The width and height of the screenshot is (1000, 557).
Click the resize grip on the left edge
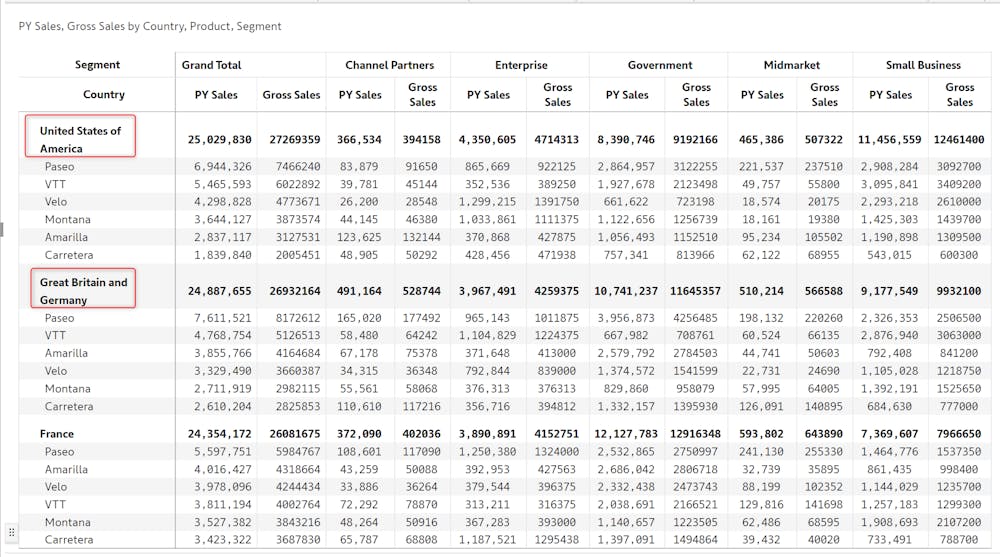pyautogui.click(x=2, y=229)
